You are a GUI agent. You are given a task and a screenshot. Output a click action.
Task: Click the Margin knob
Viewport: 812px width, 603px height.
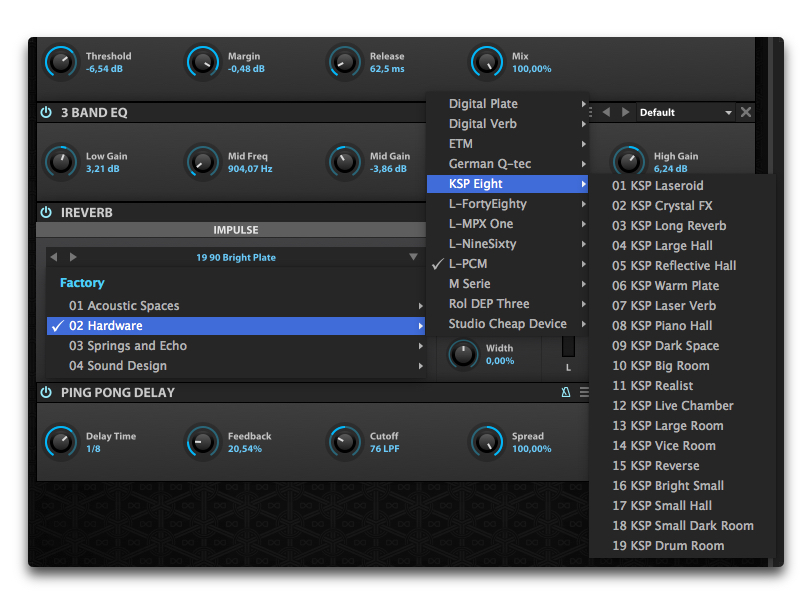203,62
